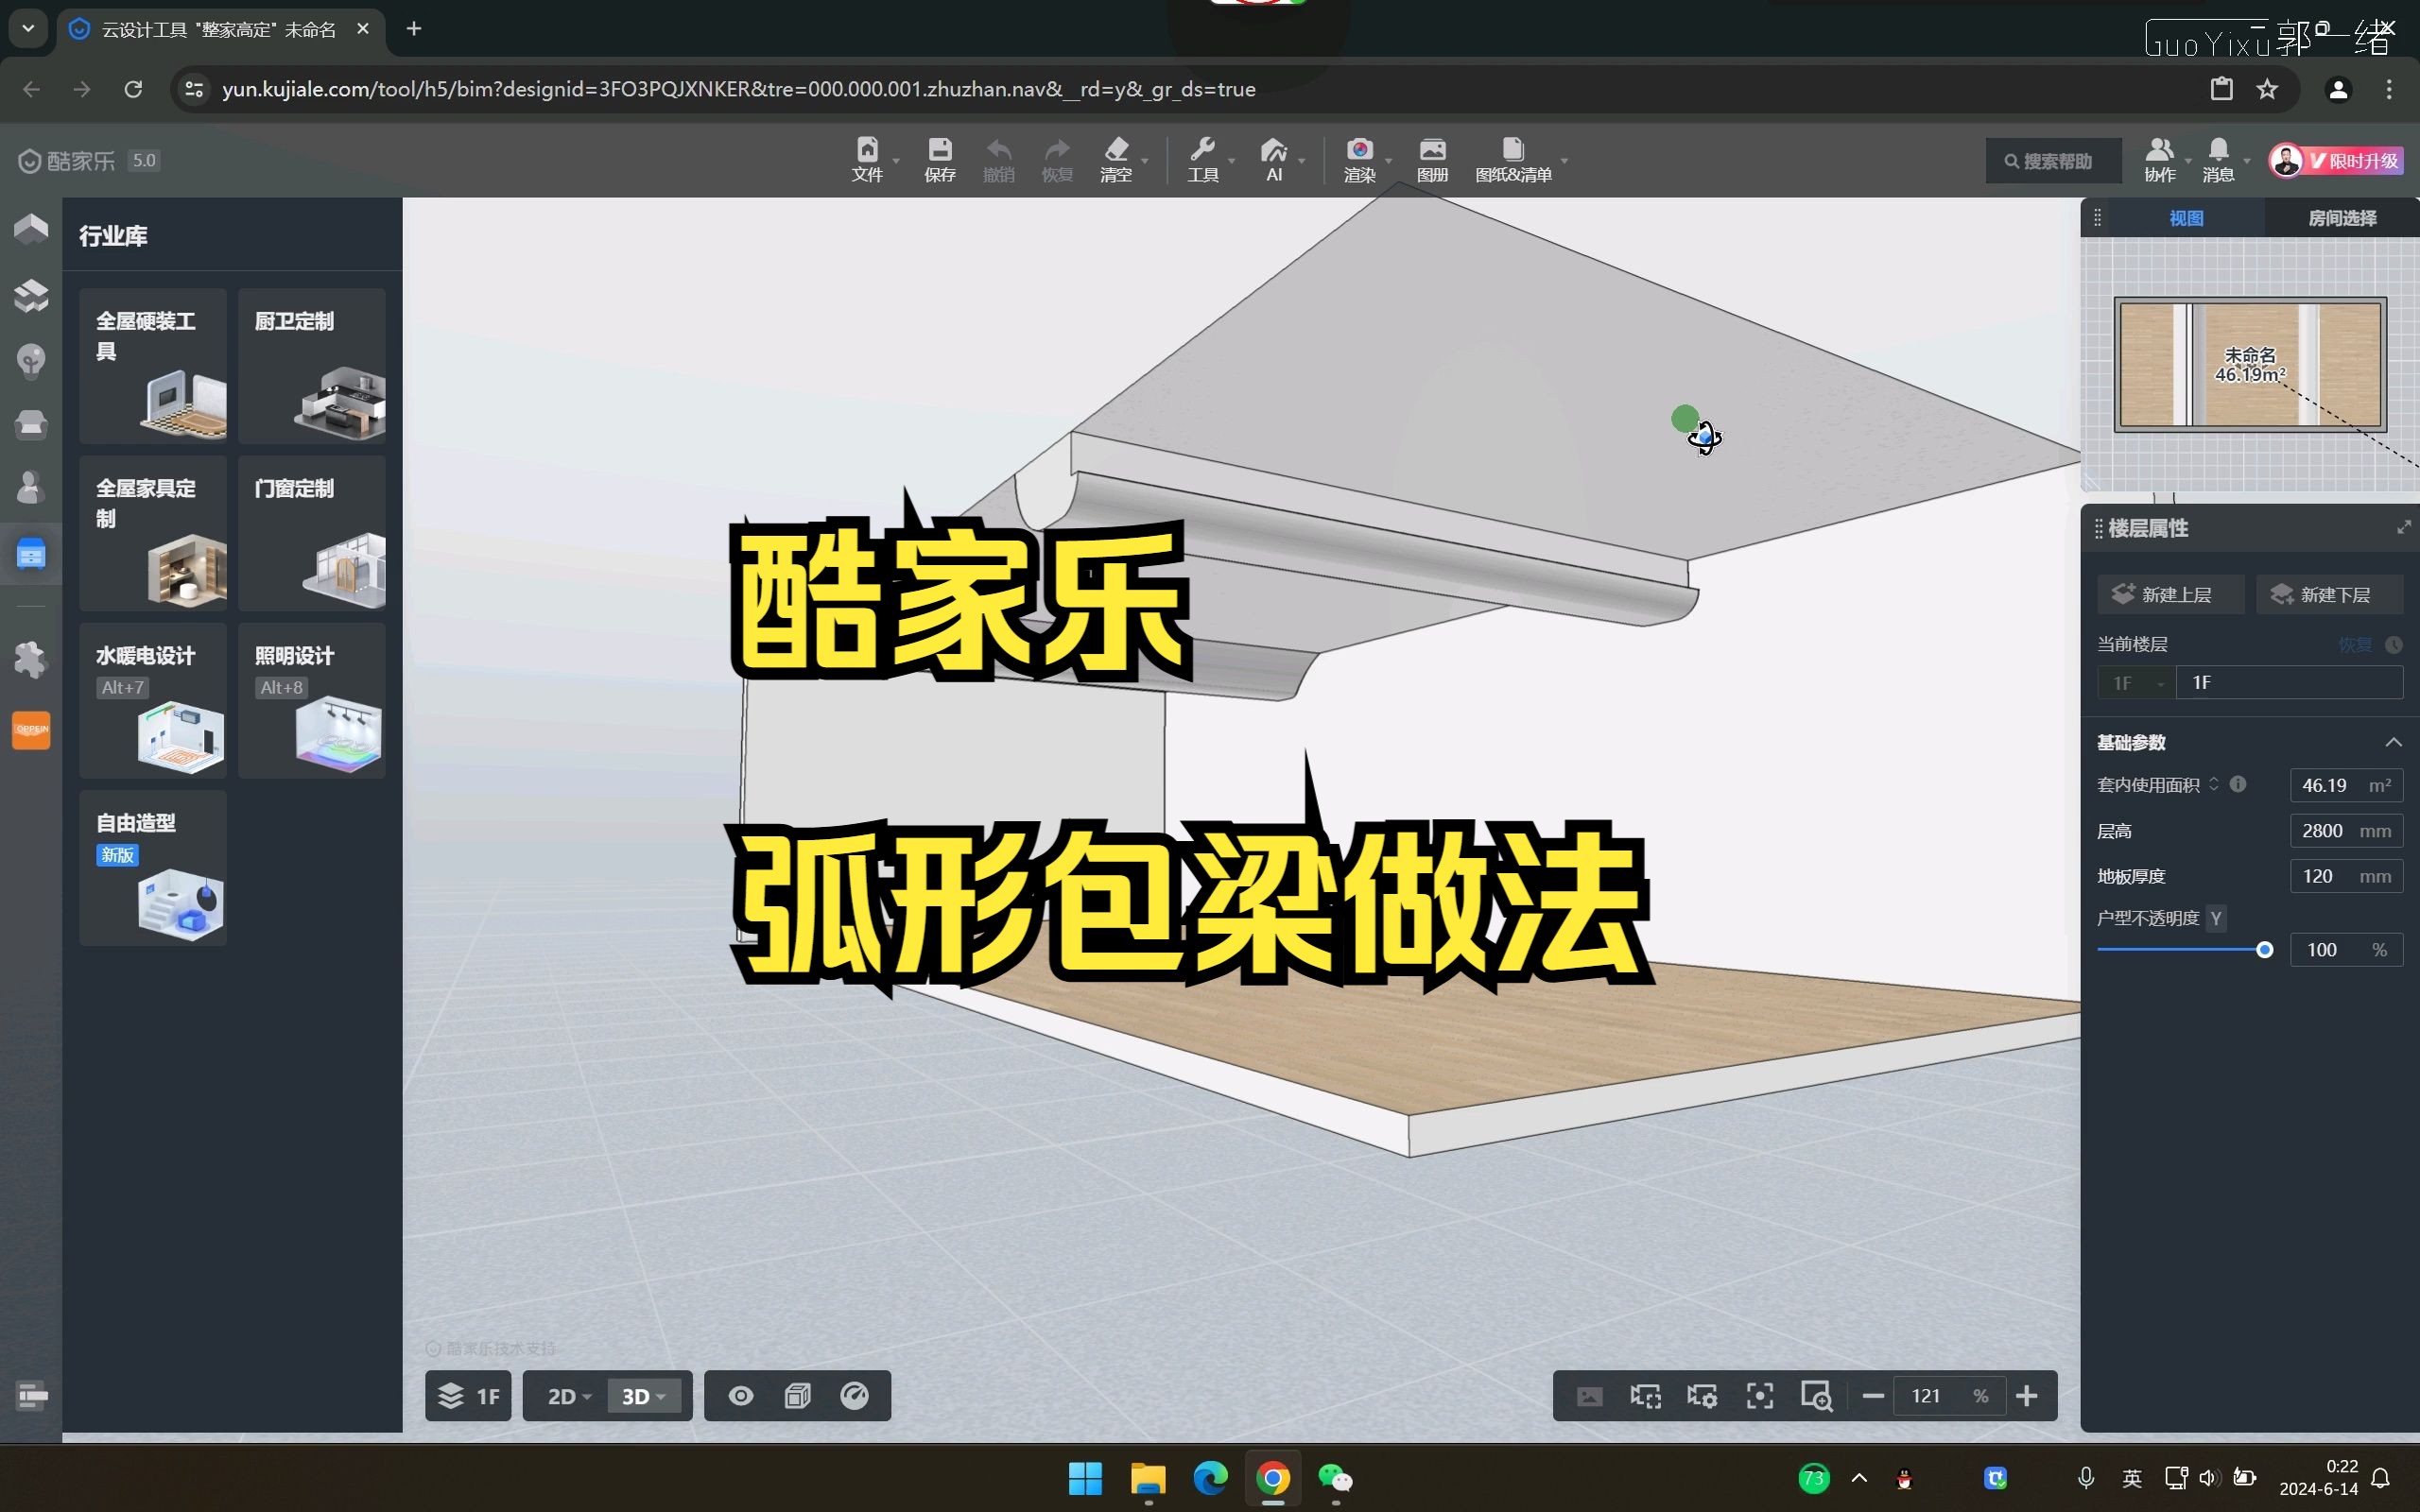Open the 照明设计 category card
The width and height of the screenshot is (2420, 1512).
pyautogui.click(x=312, y=700)
